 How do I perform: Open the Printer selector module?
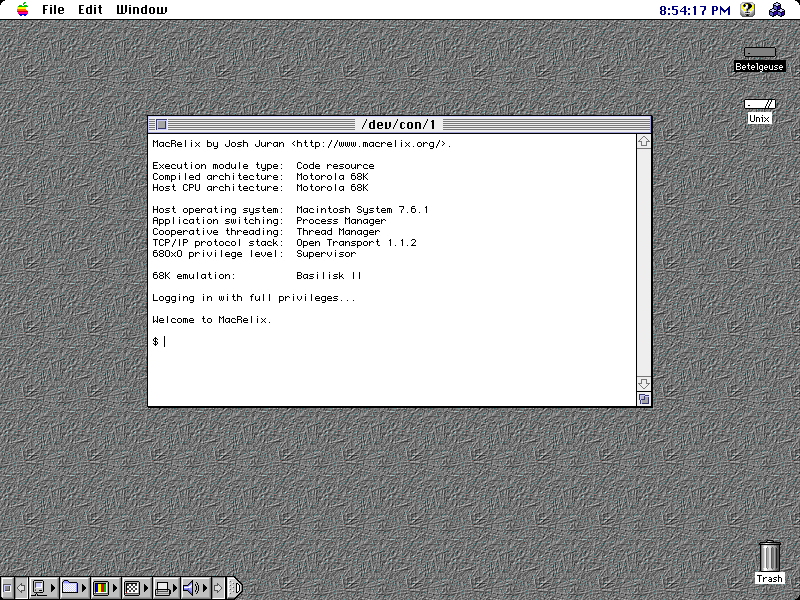click(166, 588)
